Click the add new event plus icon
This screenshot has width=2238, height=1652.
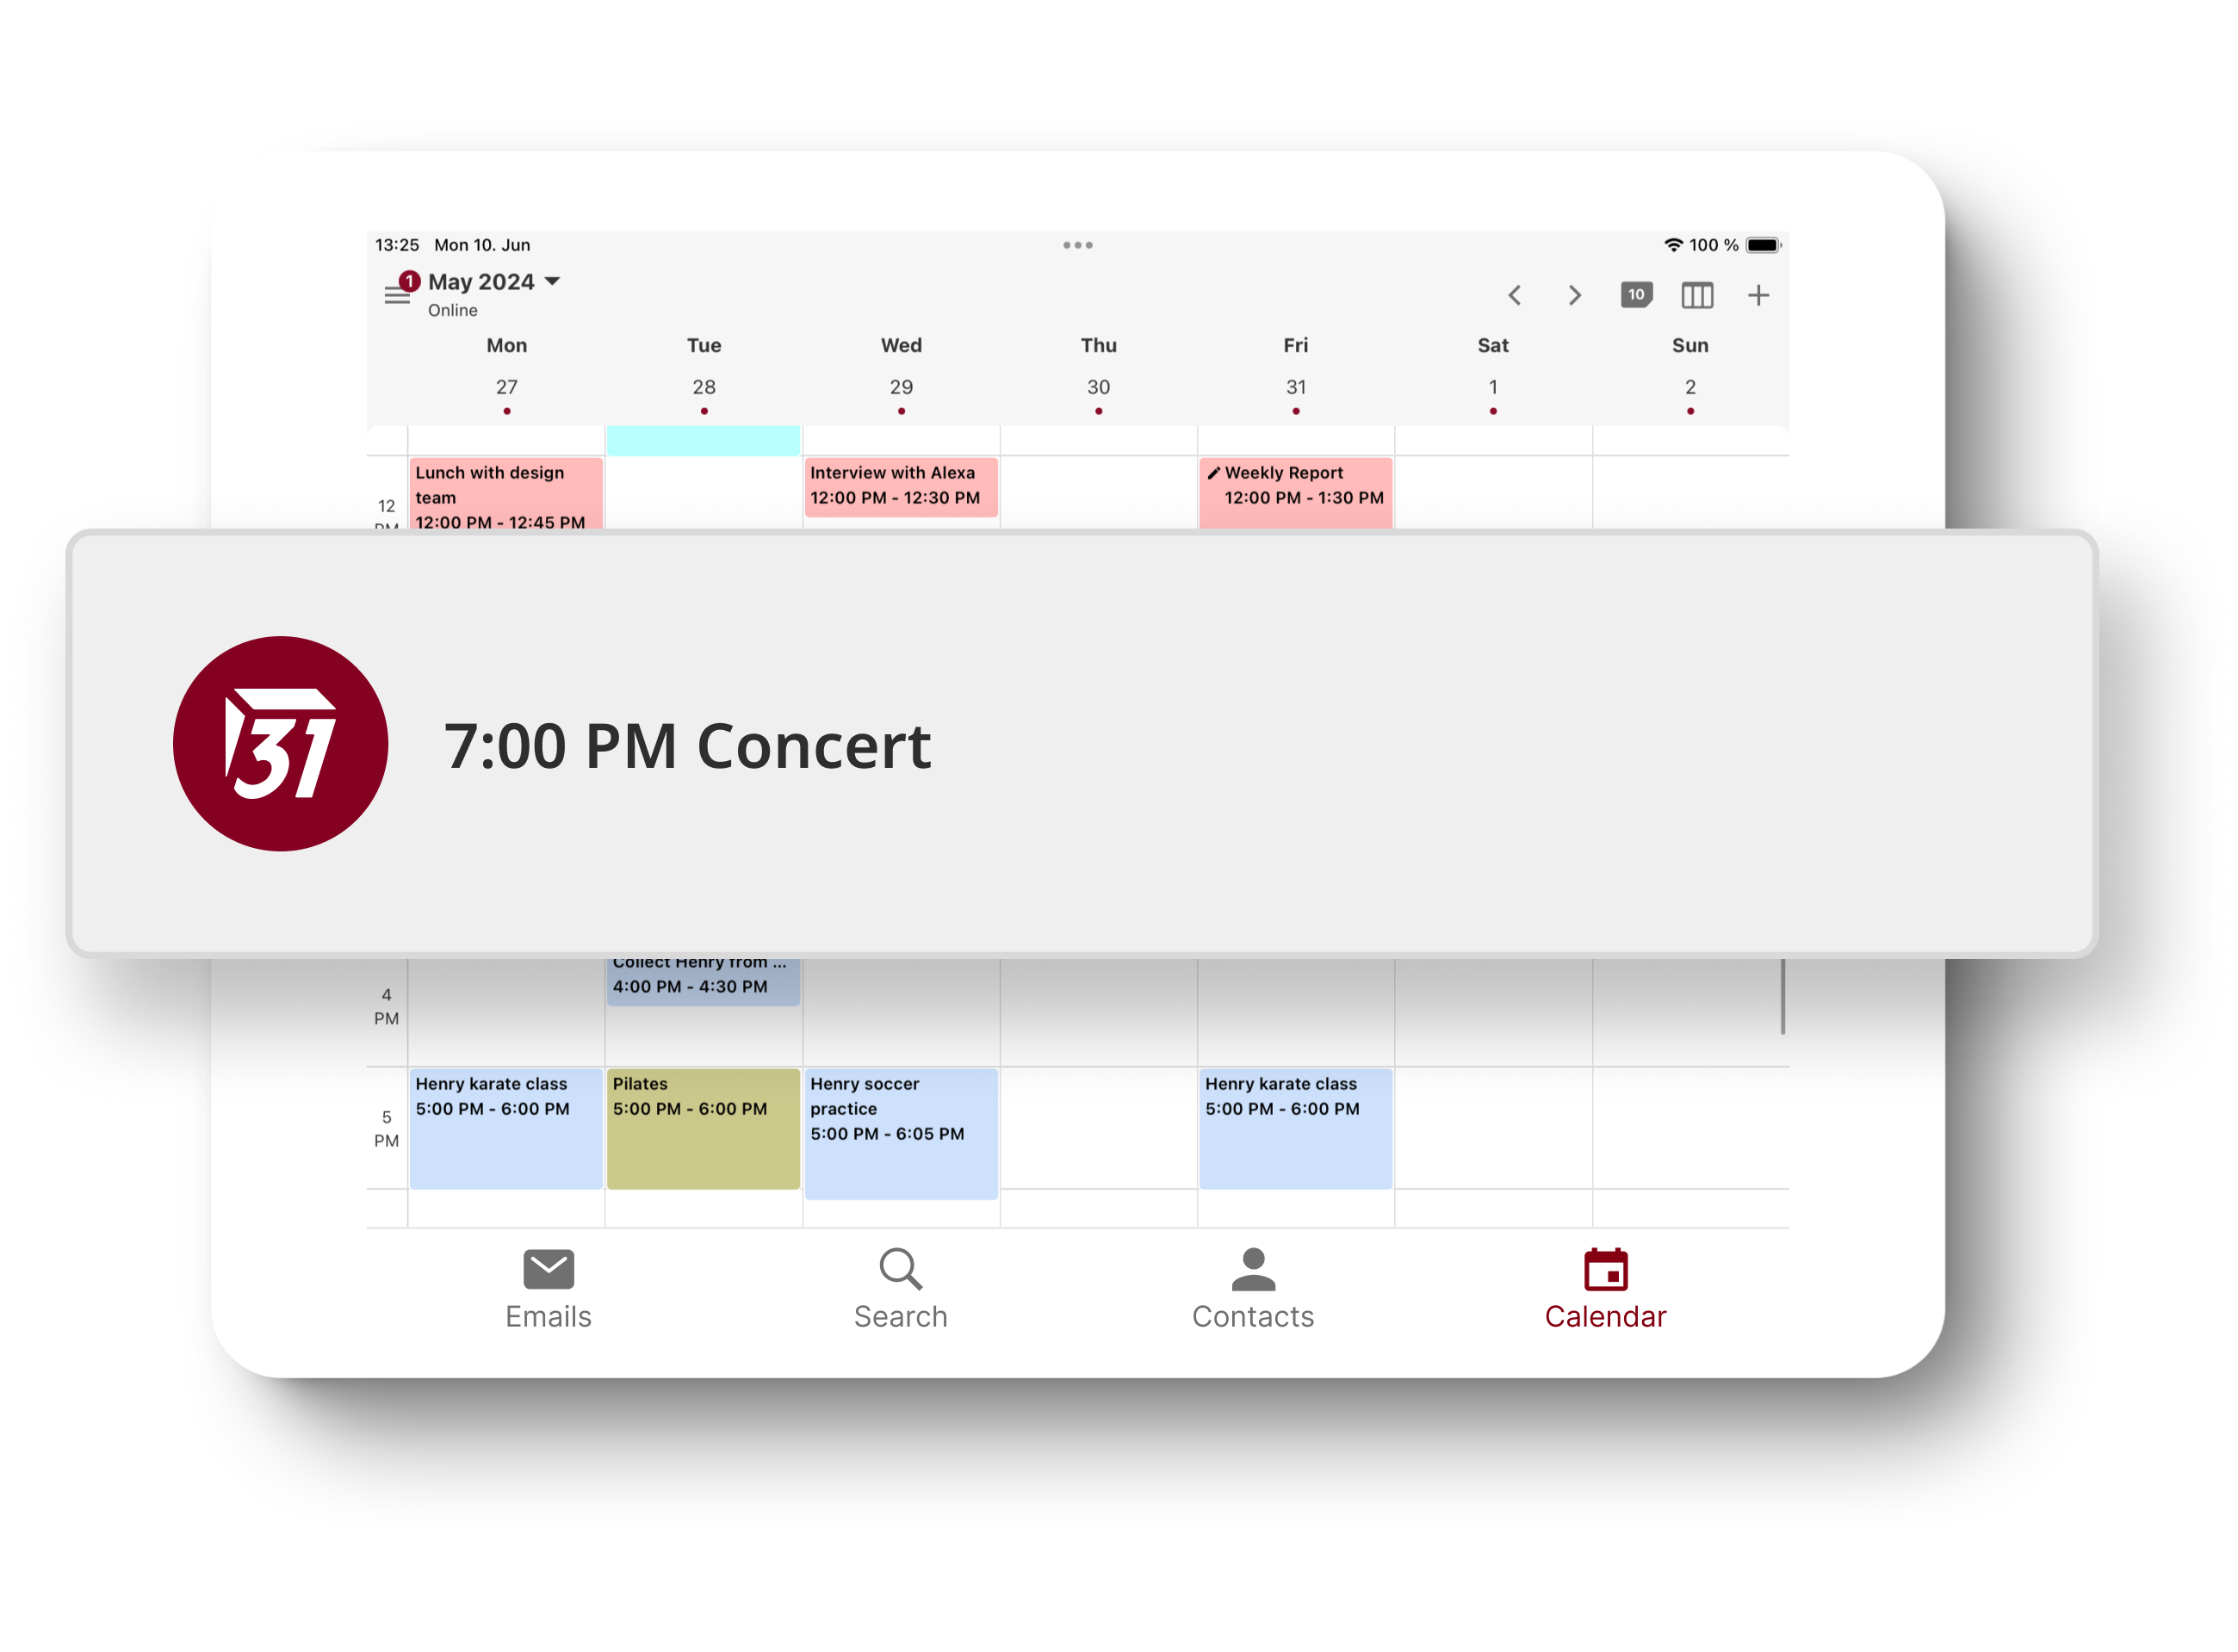coord(1758,295)
